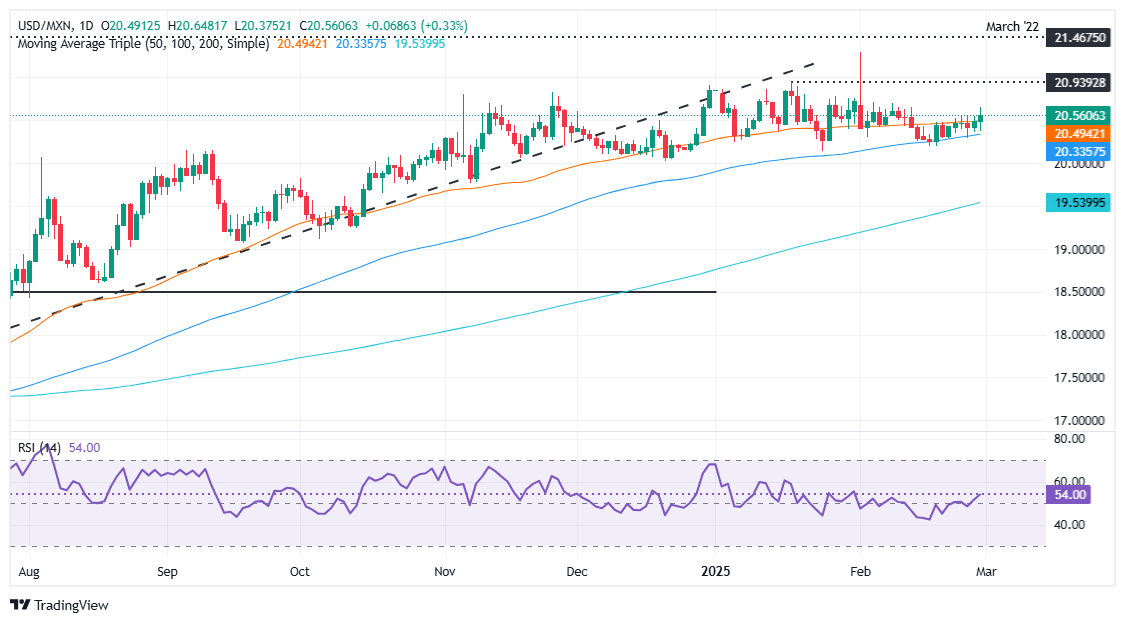Click the green 20.56063 current price tag

coord(1078,116)
